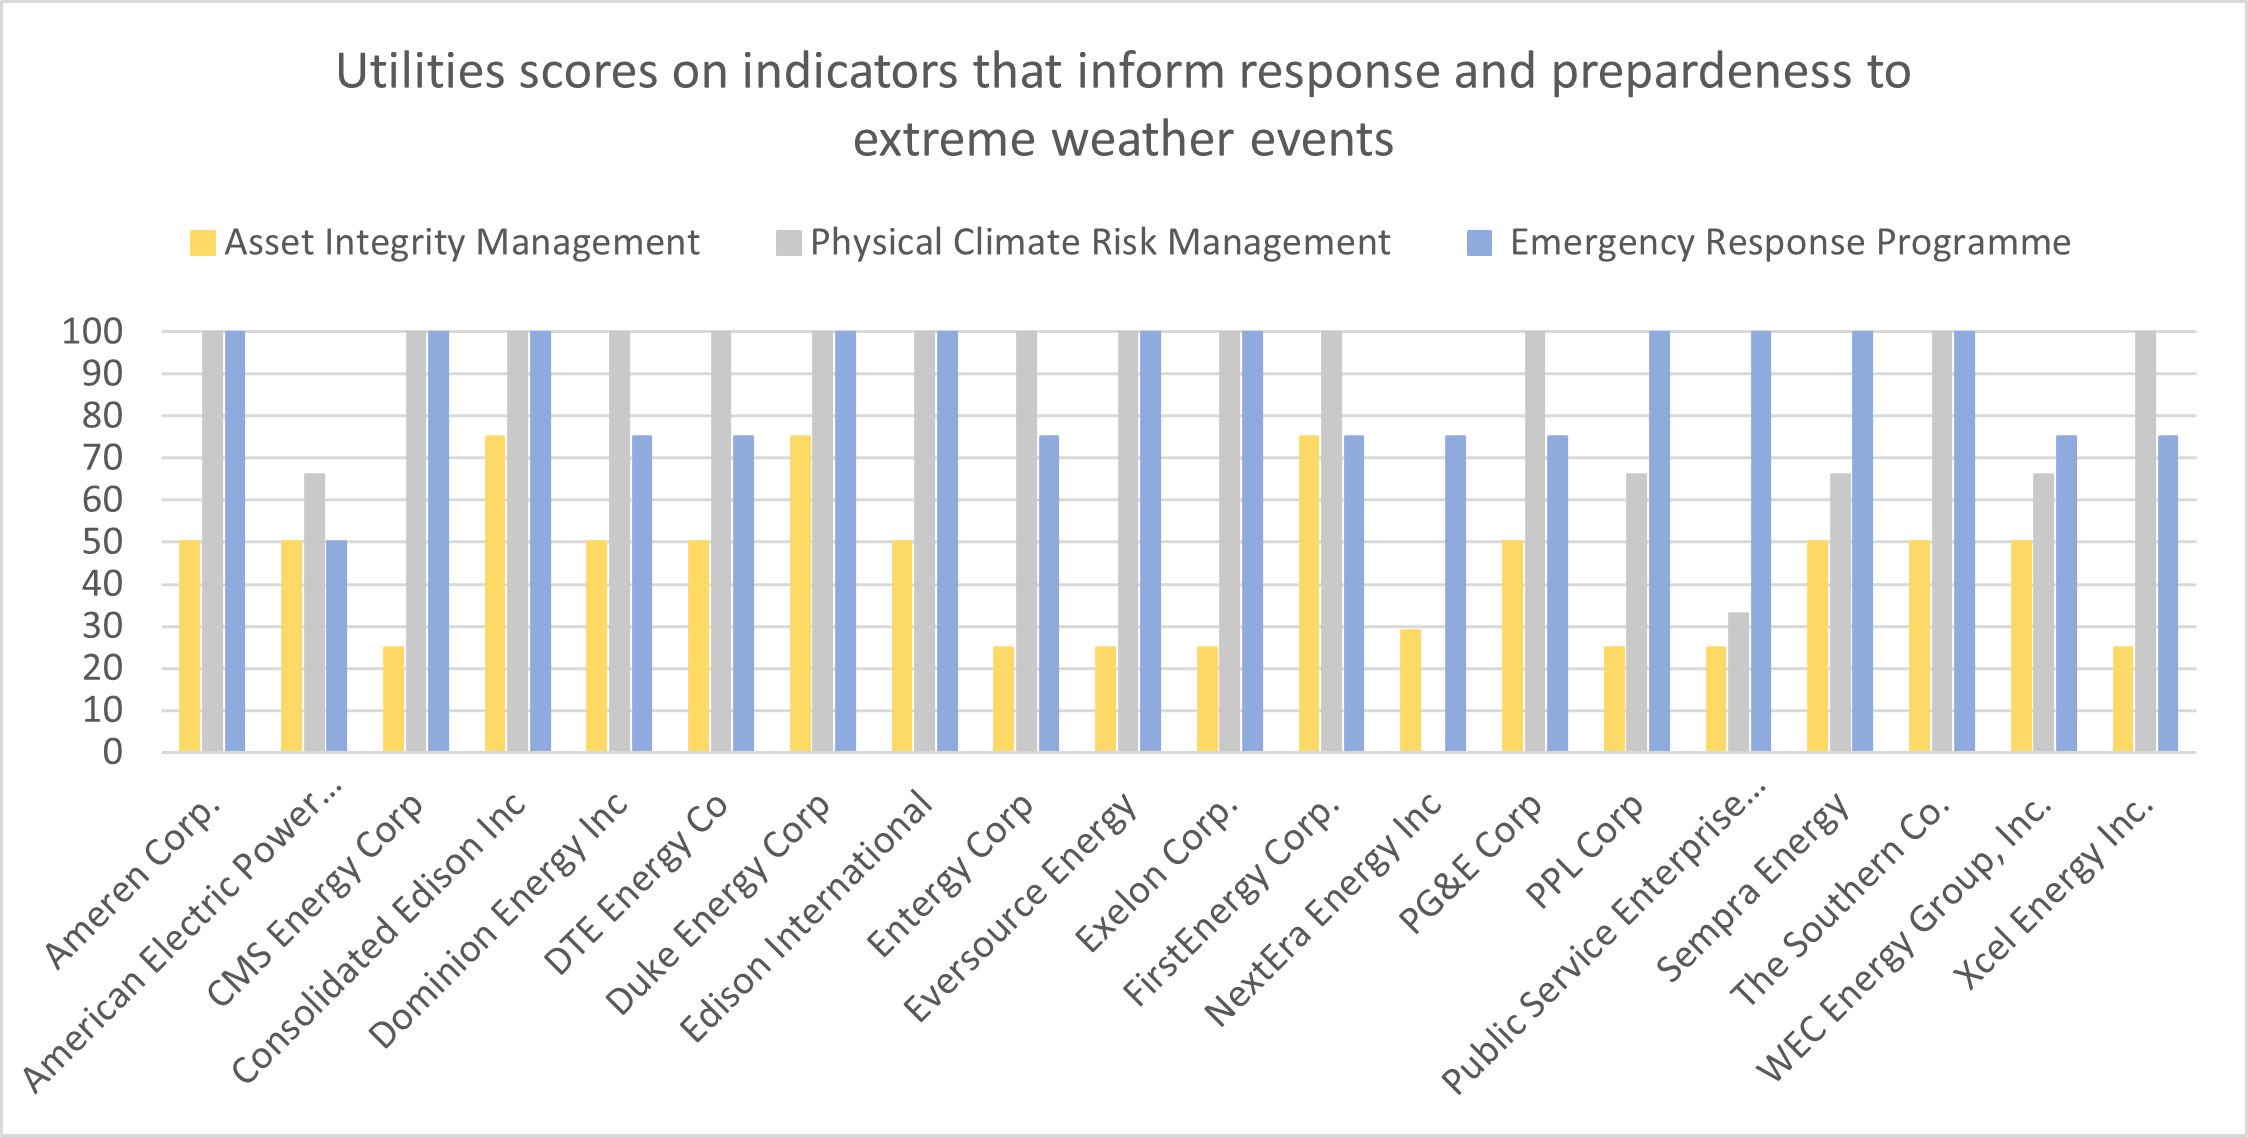Click the 50 value on vertical axis
The image size is (2248, 1137).
tap(101, 542)
